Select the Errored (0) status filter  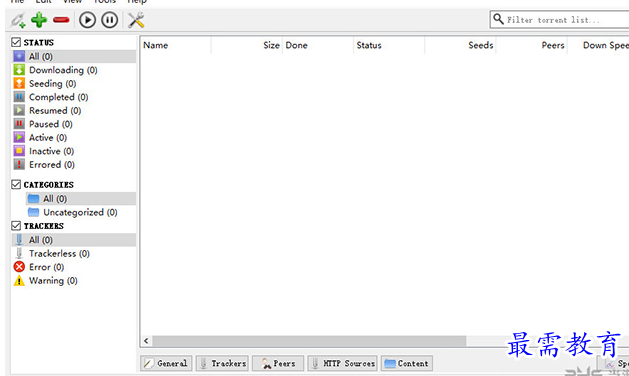point(74,165)
